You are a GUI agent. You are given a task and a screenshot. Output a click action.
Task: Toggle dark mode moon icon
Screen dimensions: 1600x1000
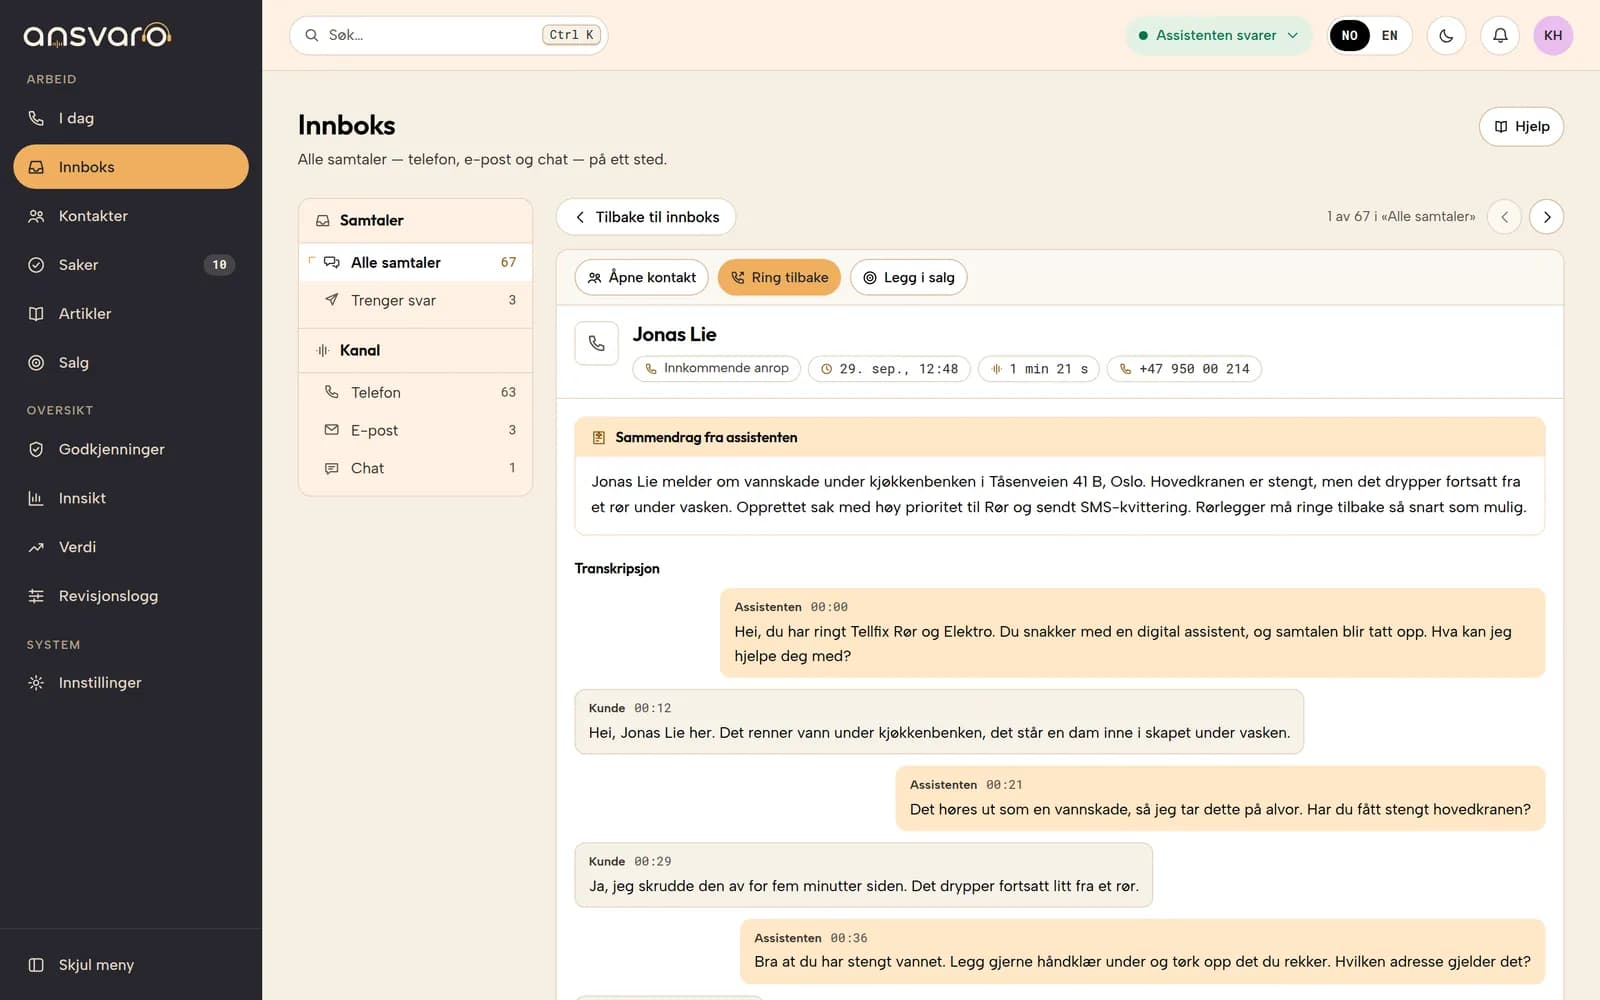point(1446,35)
